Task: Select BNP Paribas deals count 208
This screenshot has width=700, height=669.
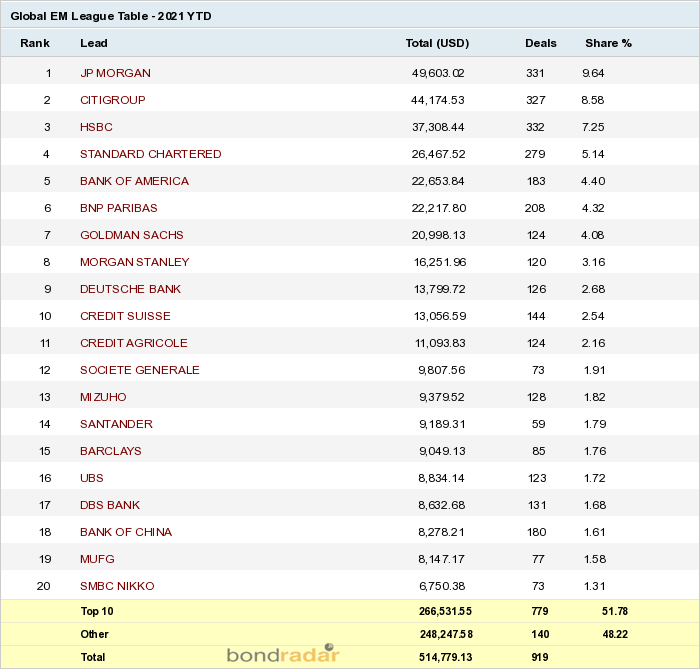Action: [x=535, y=208]
